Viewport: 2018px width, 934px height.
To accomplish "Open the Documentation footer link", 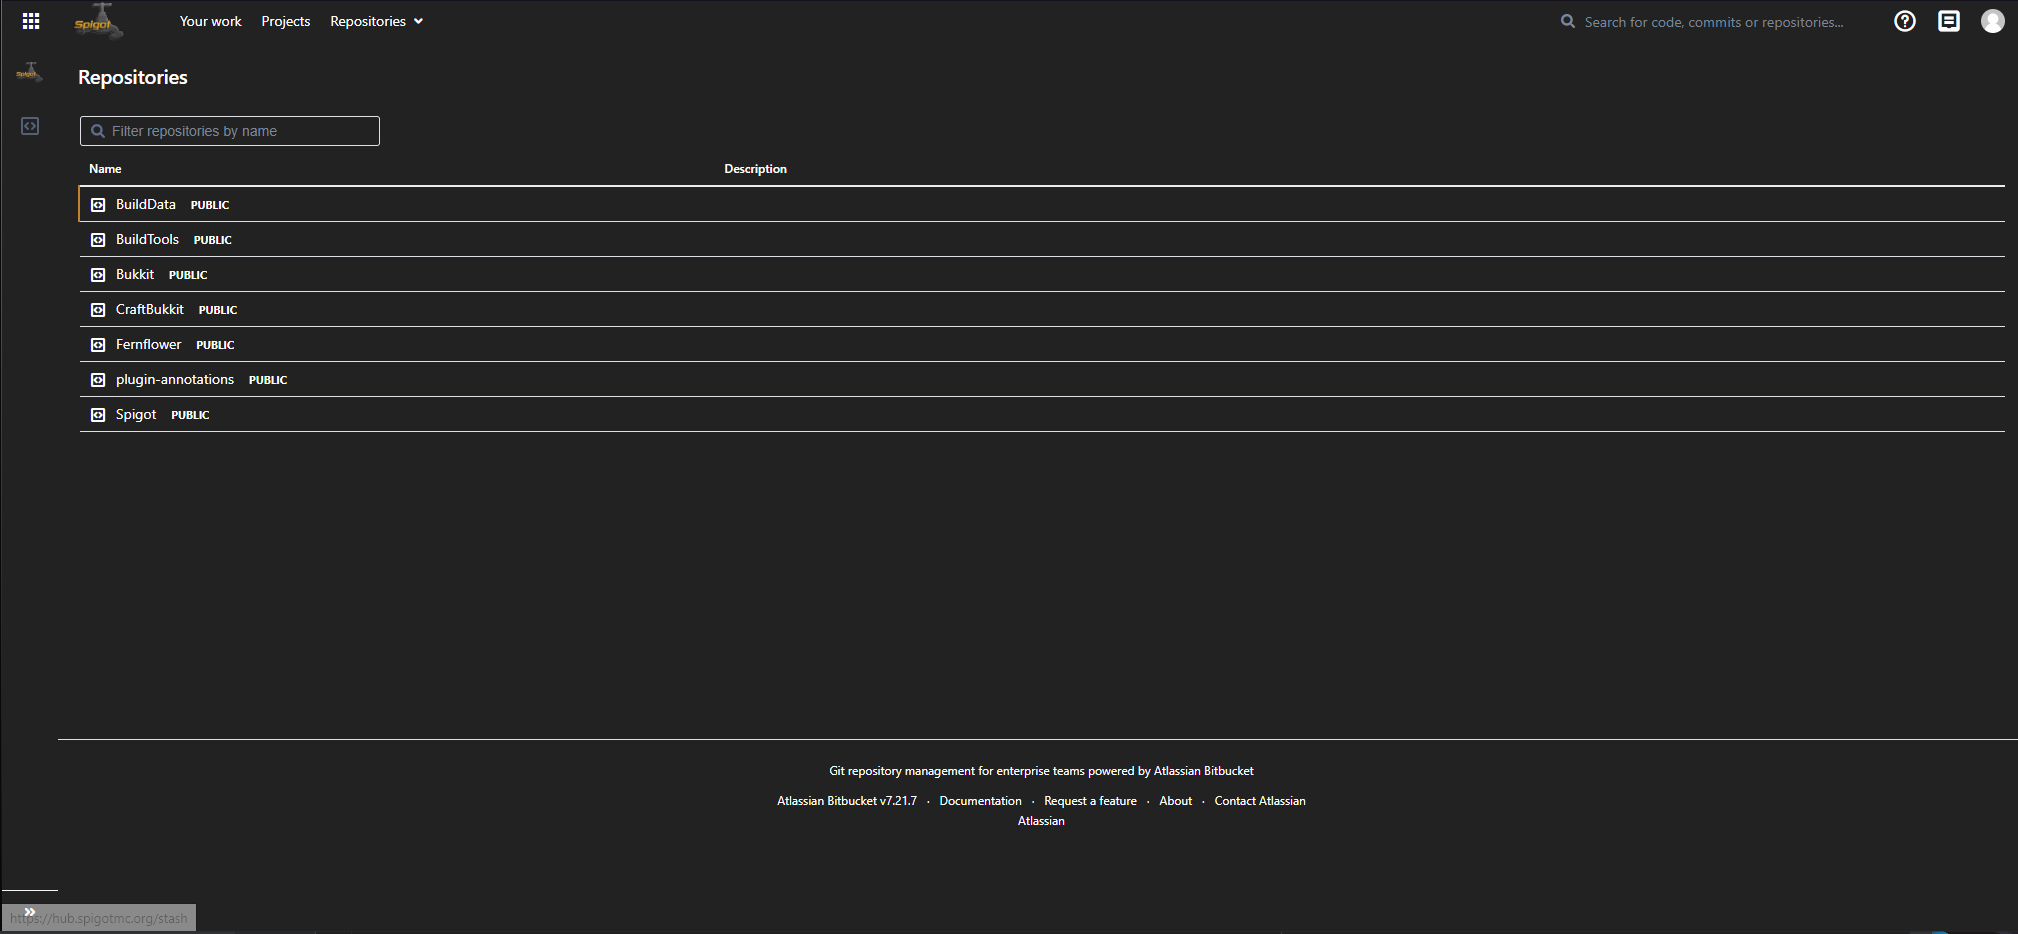I will click(981, 801).
